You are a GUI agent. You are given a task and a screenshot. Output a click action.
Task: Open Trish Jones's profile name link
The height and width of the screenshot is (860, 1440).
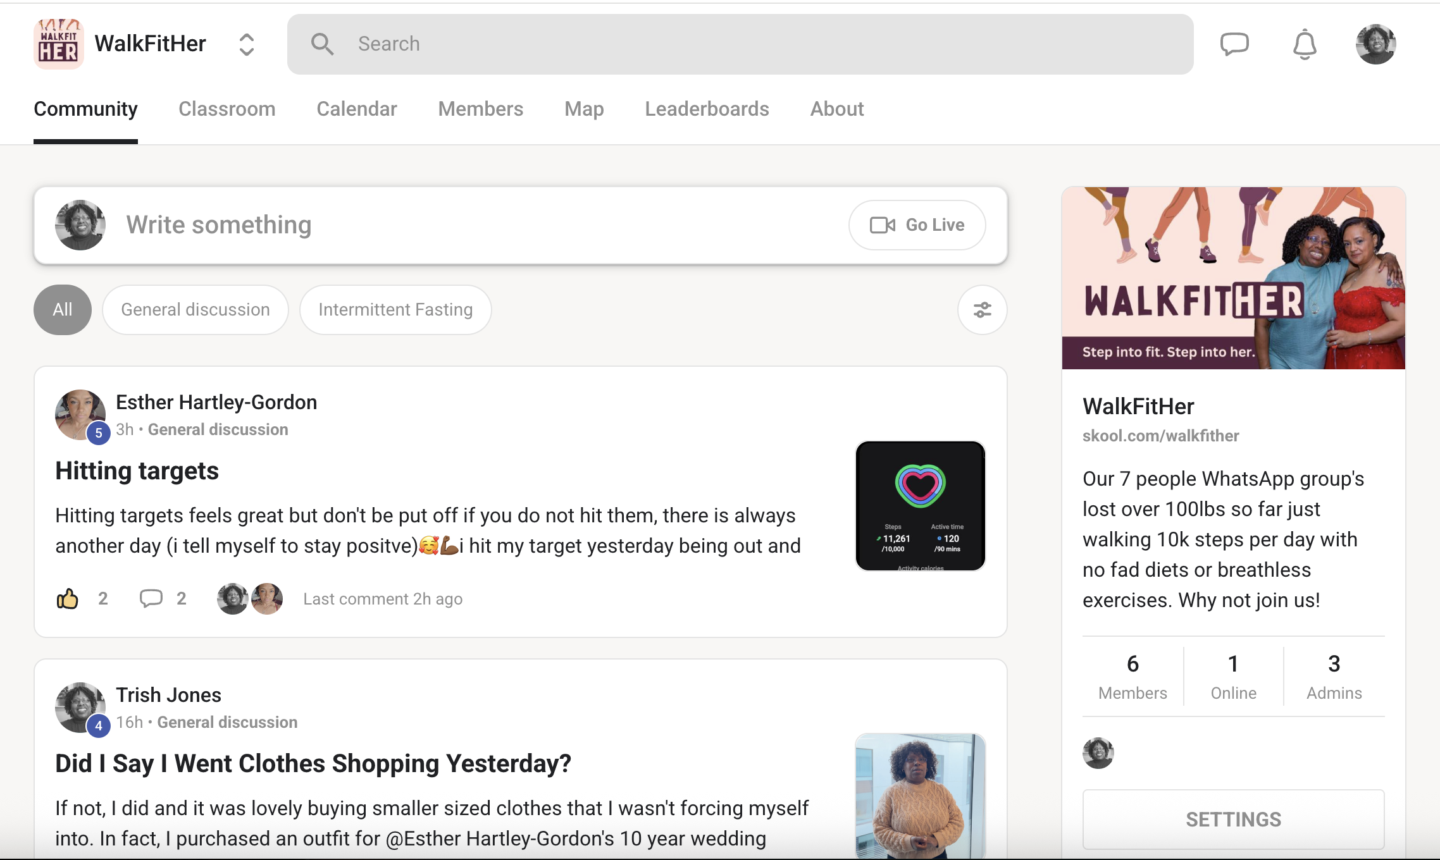point(169,695)
